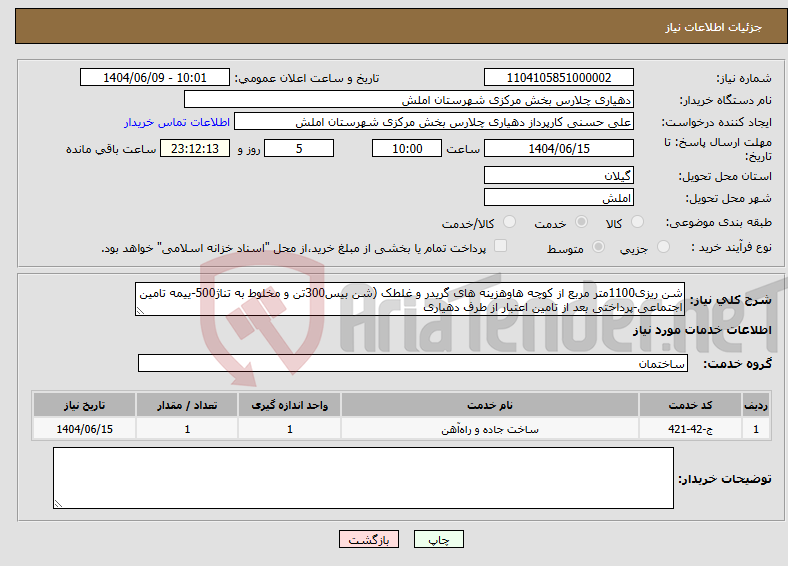Click the واحد اندازه گیری column header
788x566 pixels.
pos(289,405)
